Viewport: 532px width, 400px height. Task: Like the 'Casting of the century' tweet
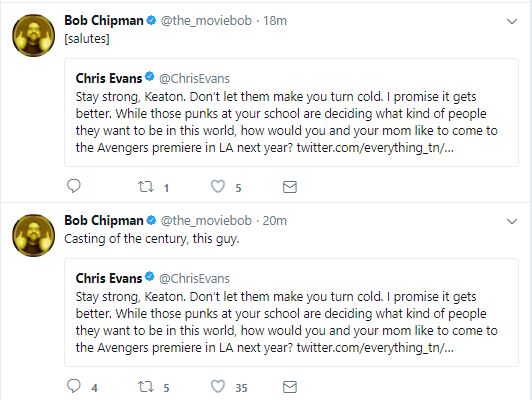pyautogui.click(x=218, y=386)
